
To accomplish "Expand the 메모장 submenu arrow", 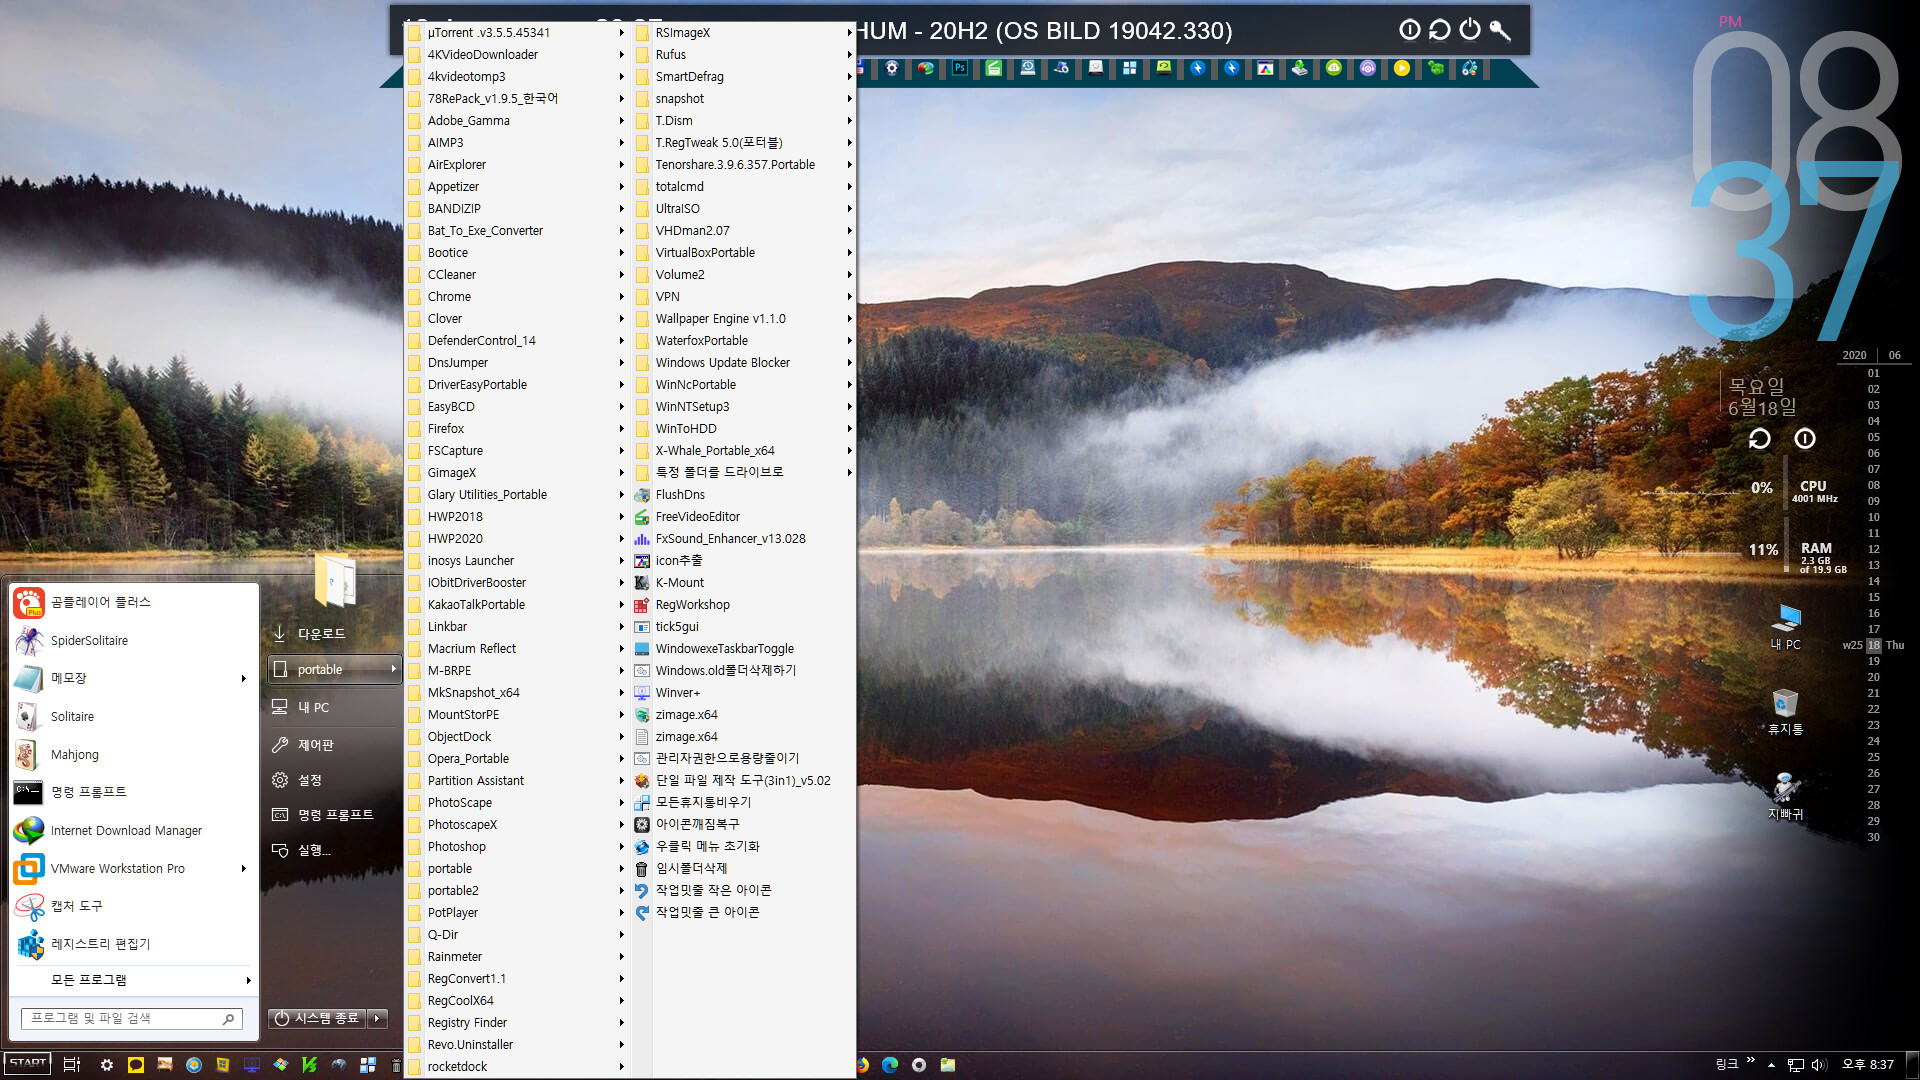I will [244, 679].
